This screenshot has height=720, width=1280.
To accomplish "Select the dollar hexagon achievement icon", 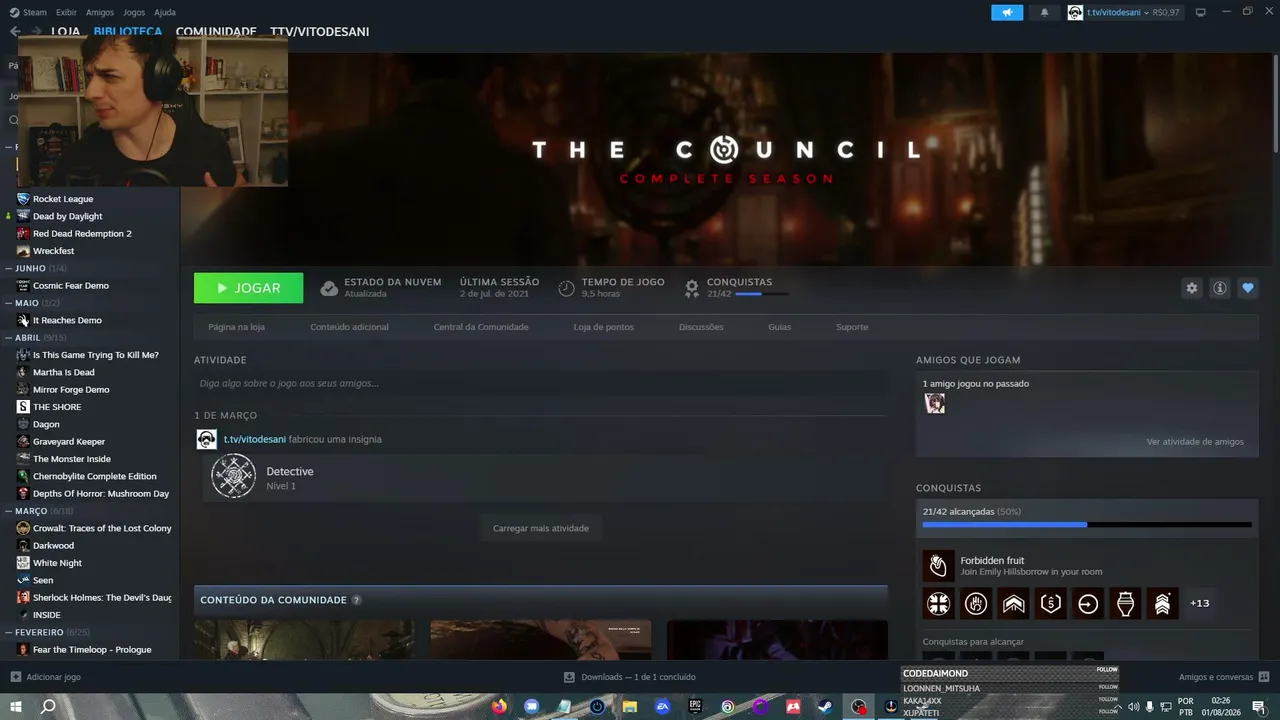I will pos(1051,603).
